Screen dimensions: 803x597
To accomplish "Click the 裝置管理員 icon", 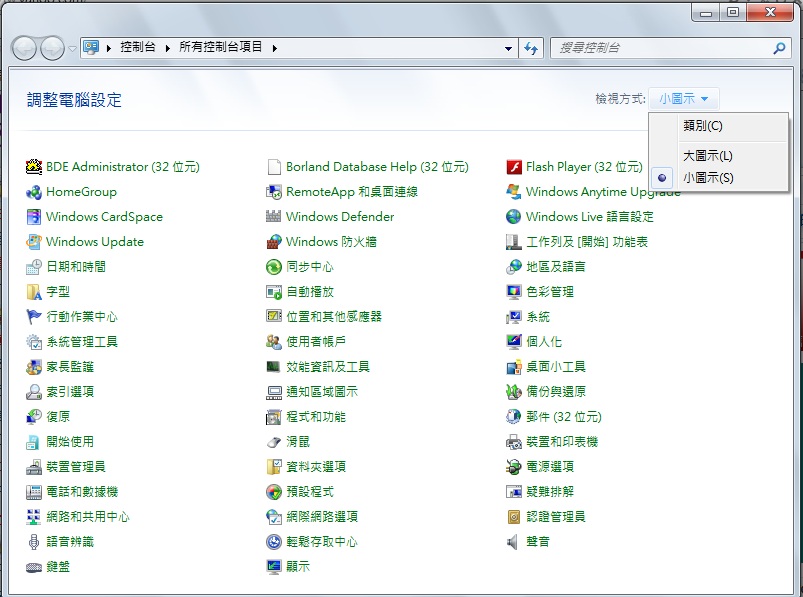I will [34, 467].
